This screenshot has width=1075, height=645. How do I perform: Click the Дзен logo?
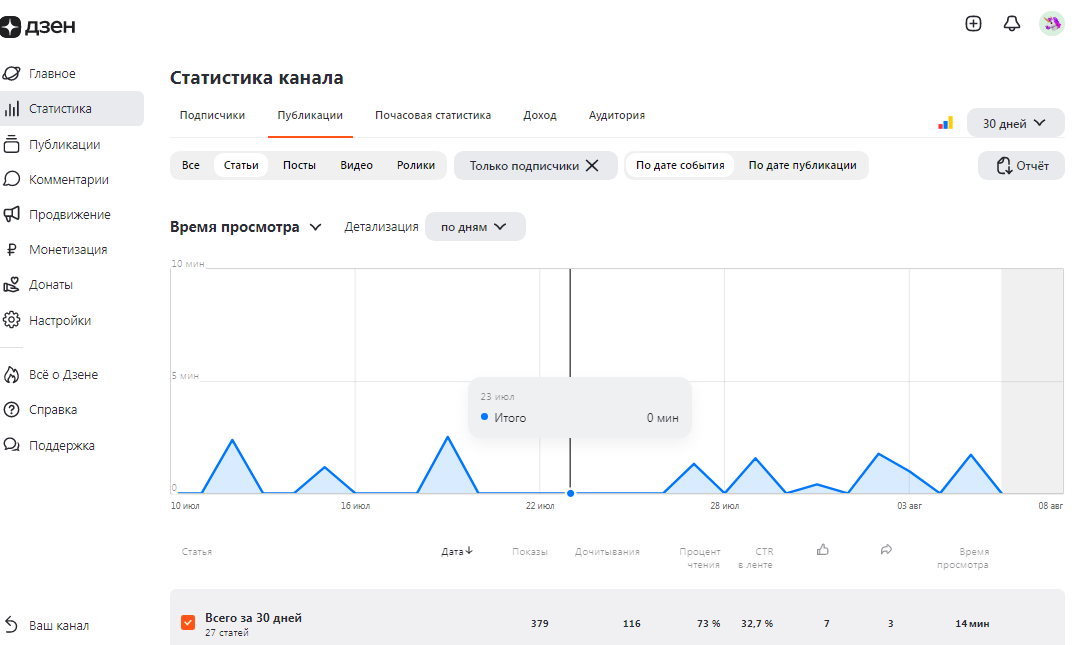point(38,26)
